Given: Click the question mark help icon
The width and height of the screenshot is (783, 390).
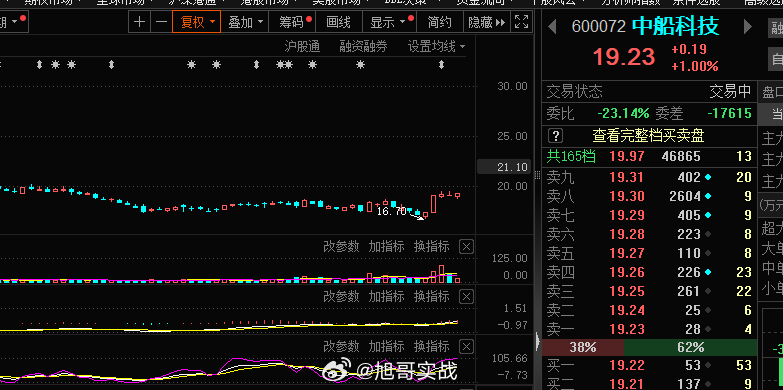Looking at the screenshot, I should coord(555,136).
